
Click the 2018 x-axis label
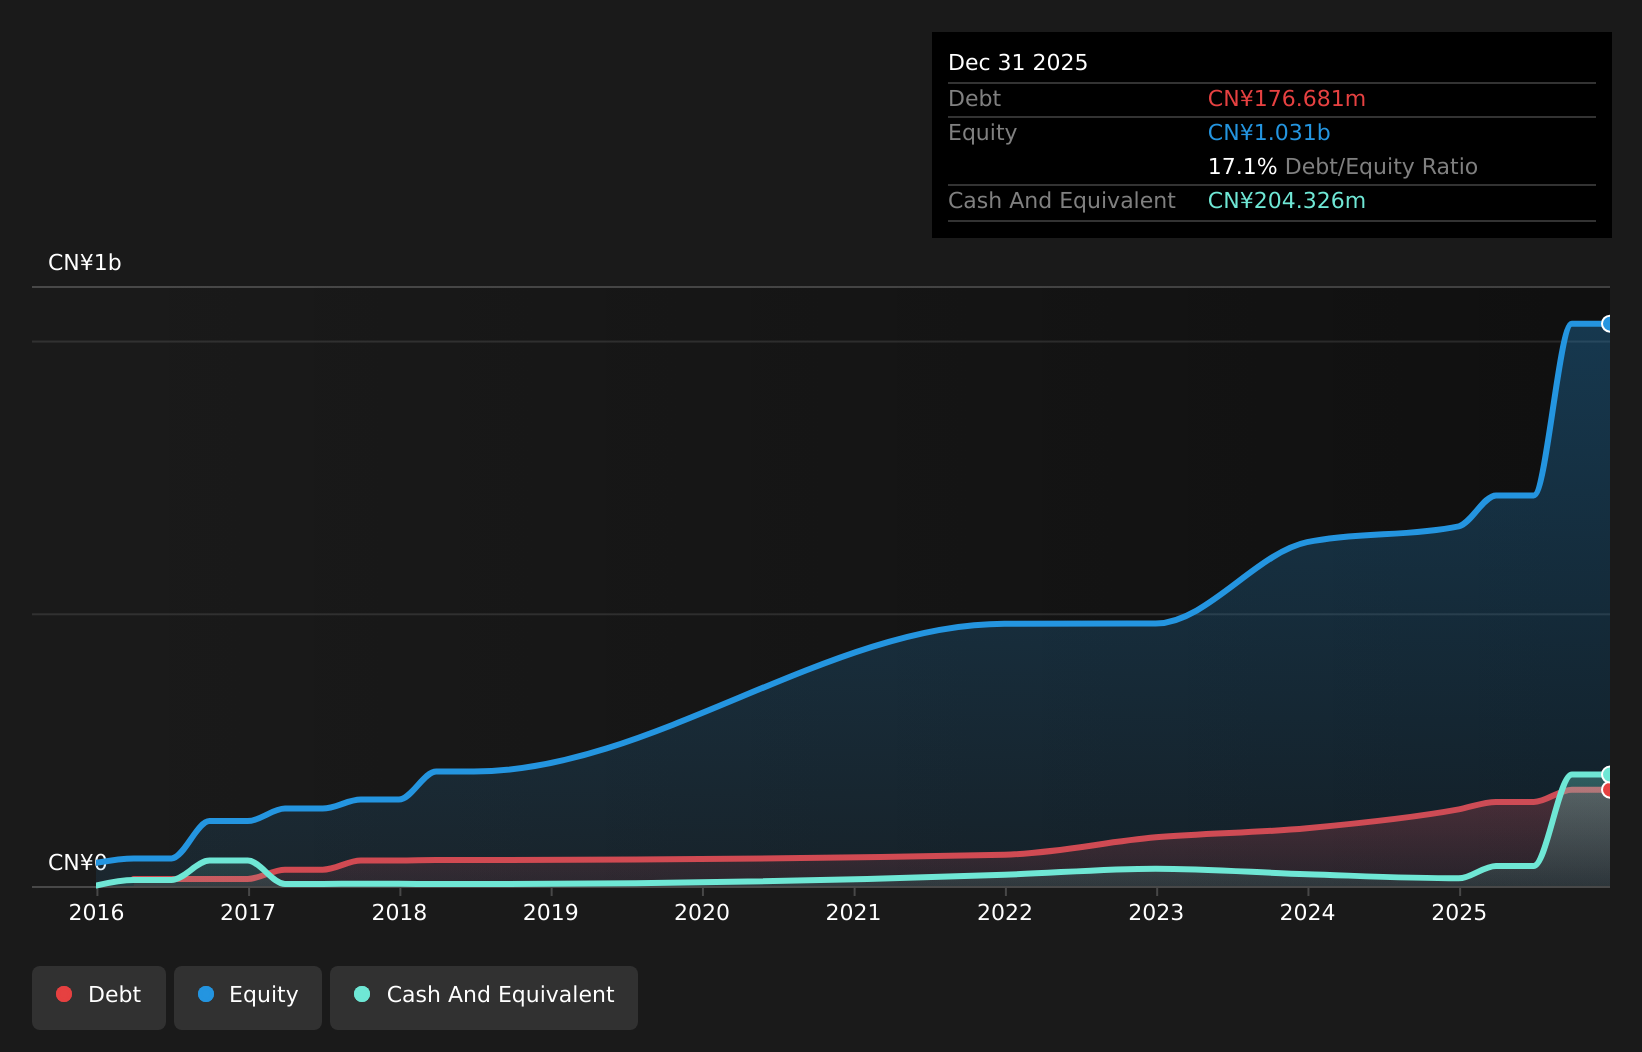point(399,913)
